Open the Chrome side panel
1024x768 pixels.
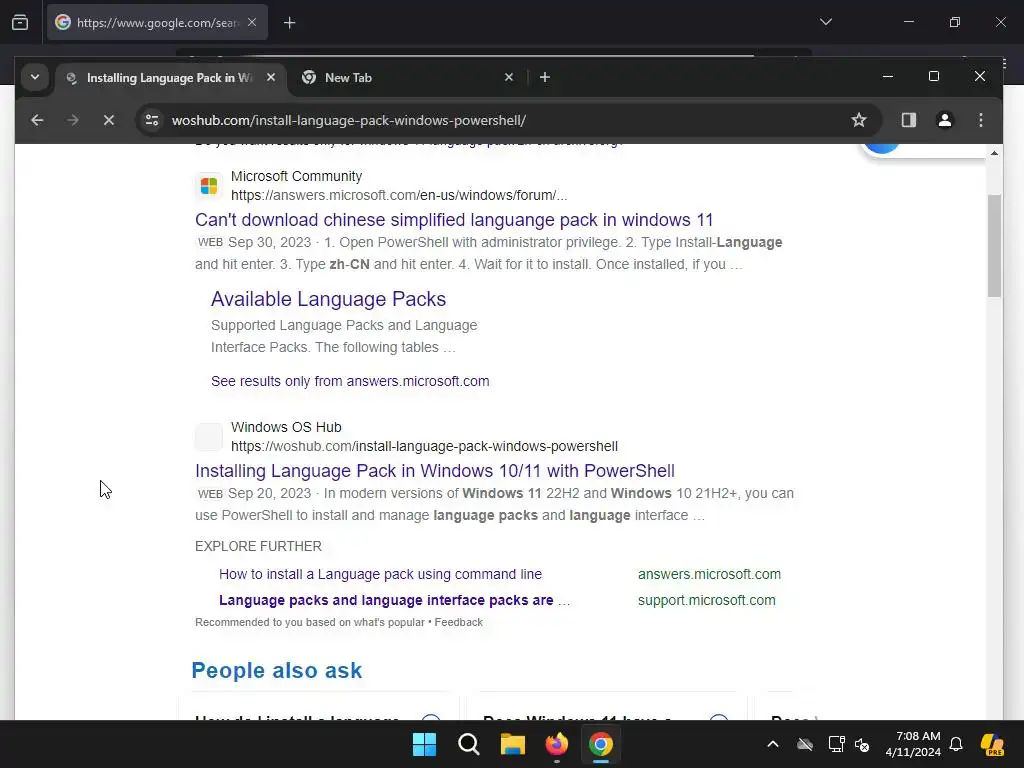click(908, 120)
